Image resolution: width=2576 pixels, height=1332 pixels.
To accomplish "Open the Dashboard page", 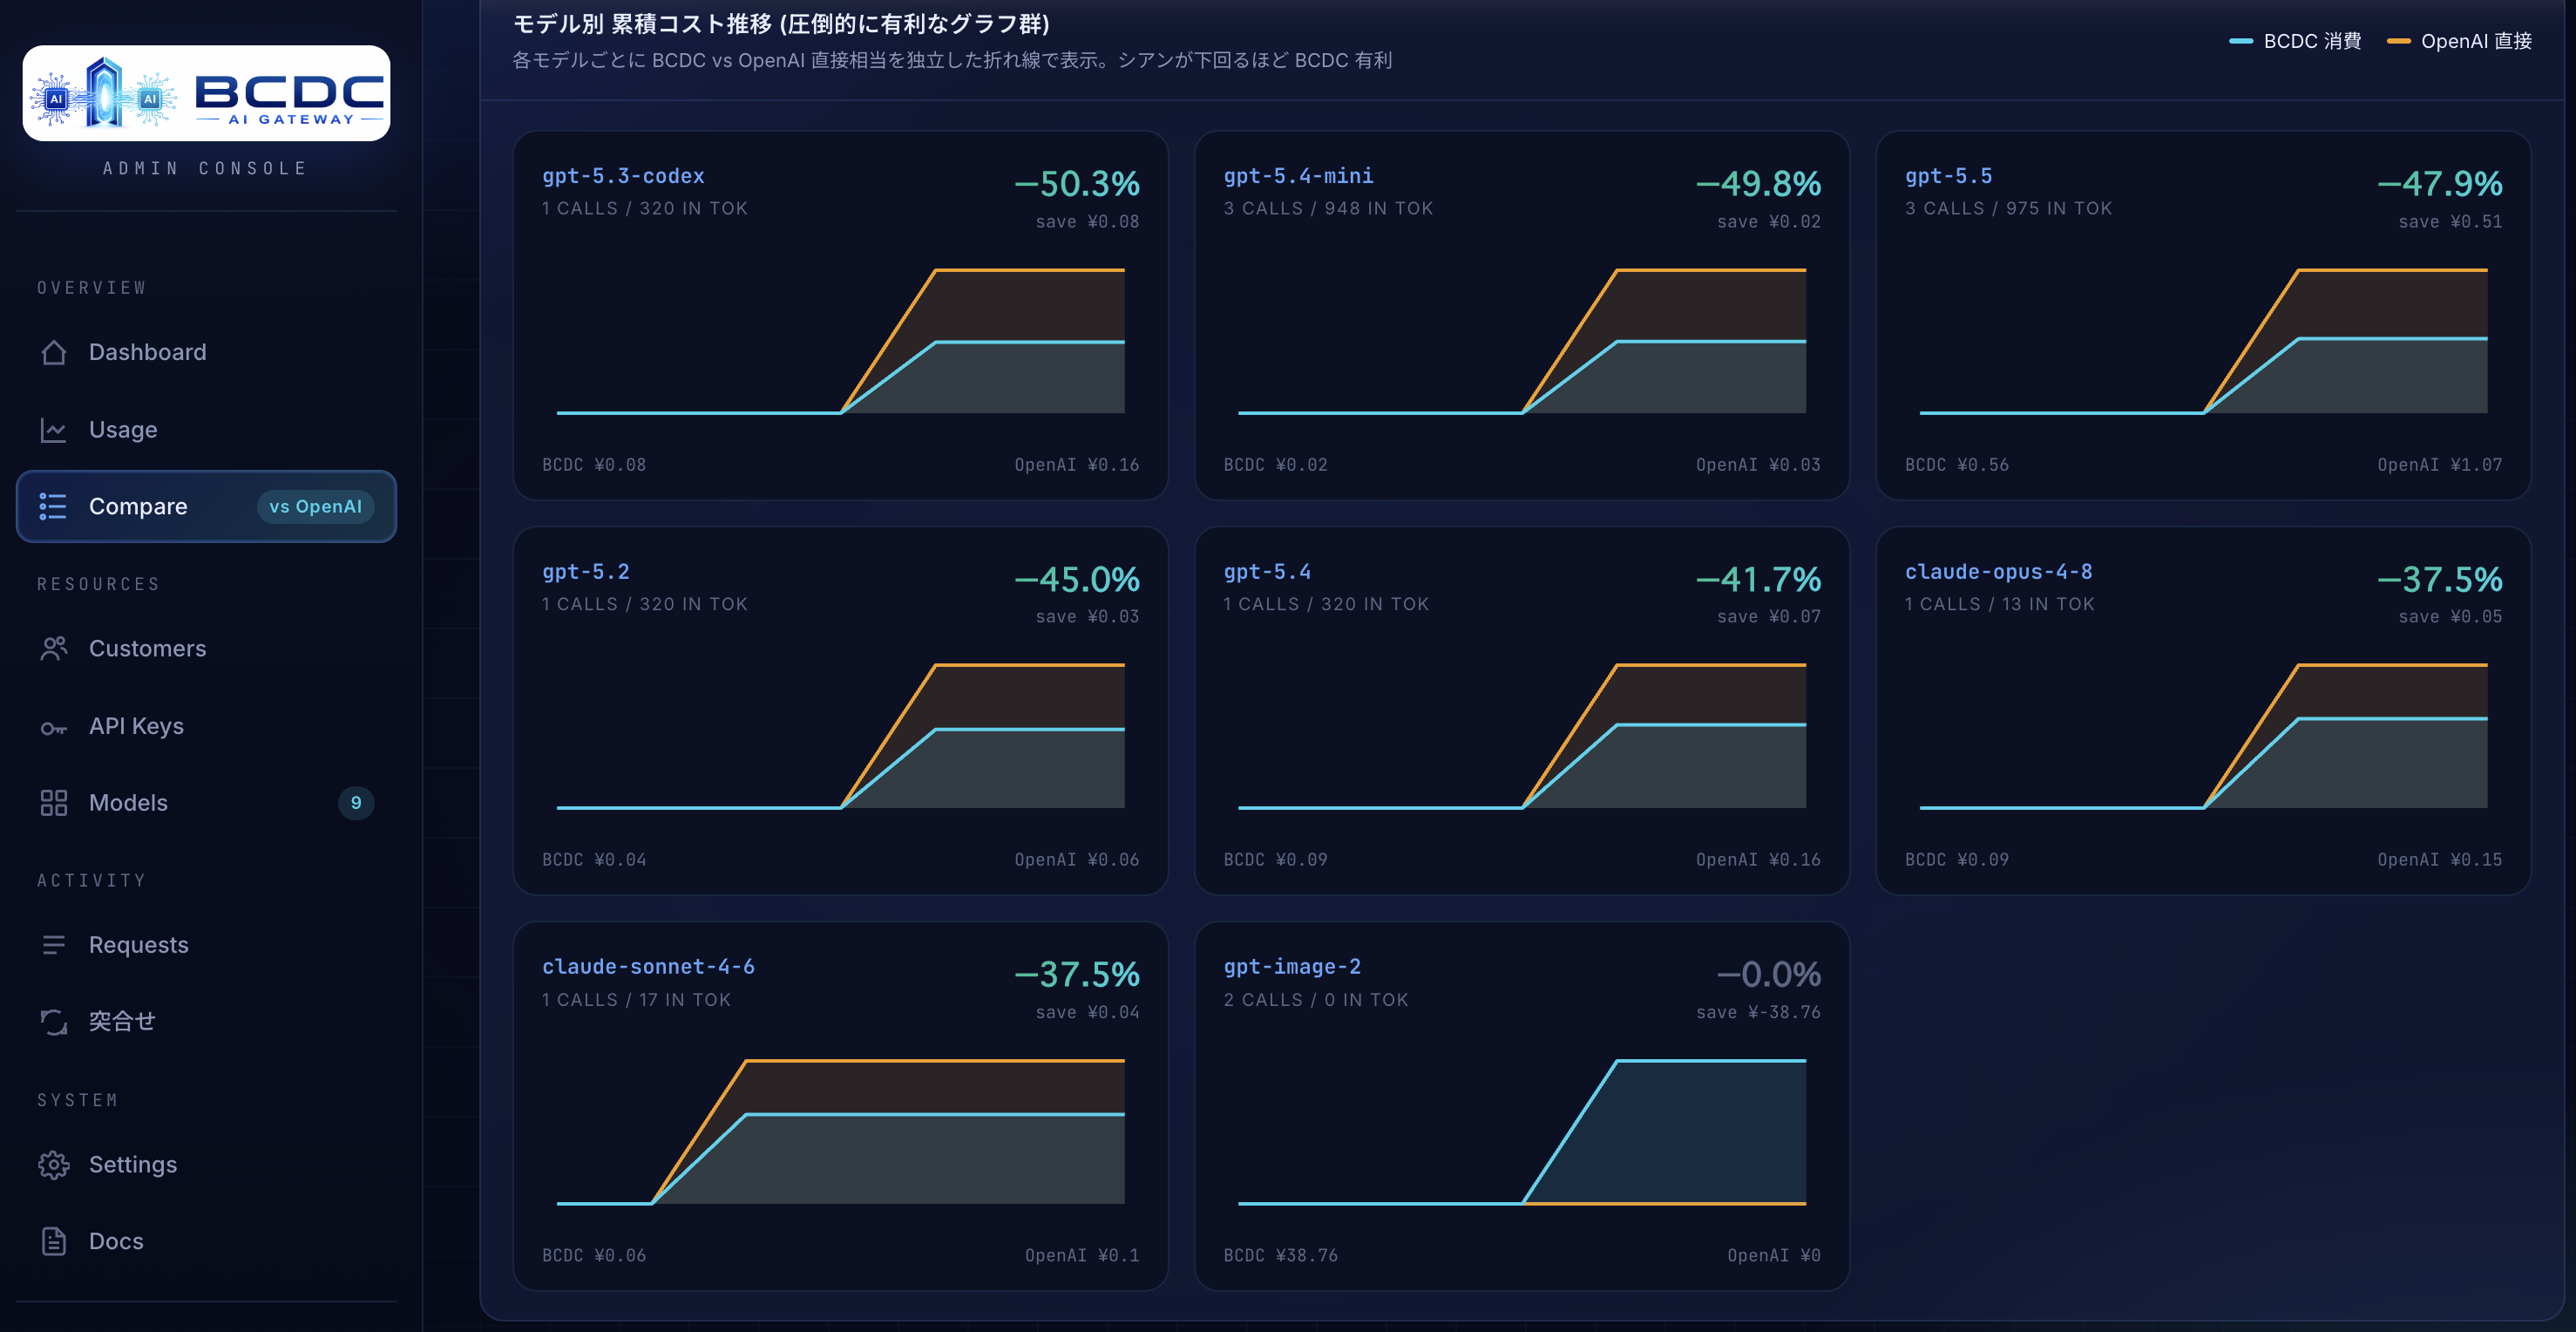I will [206, 352].
